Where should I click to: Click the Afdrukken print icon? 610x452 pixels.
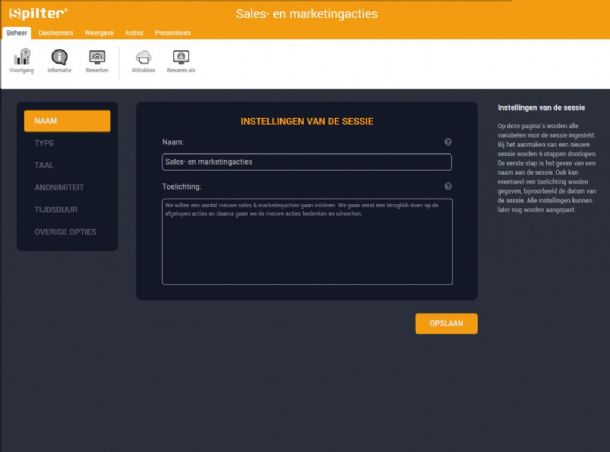(x=143, y=58)
